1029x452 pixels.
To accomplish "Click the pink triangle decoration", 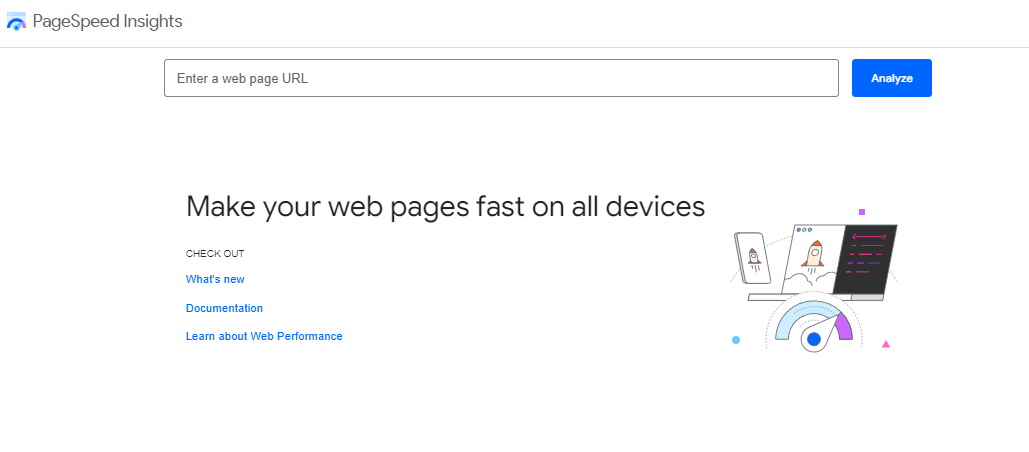I will pyautogui.click(x=886, y=344).
